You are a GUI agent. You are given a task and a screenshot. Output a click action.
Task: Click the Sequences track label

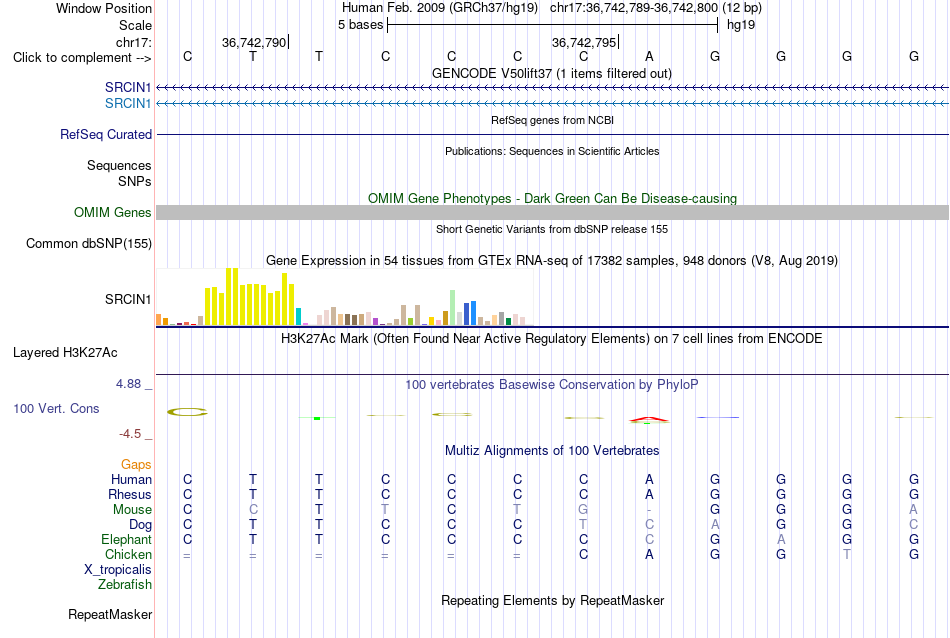pos(119,165)
